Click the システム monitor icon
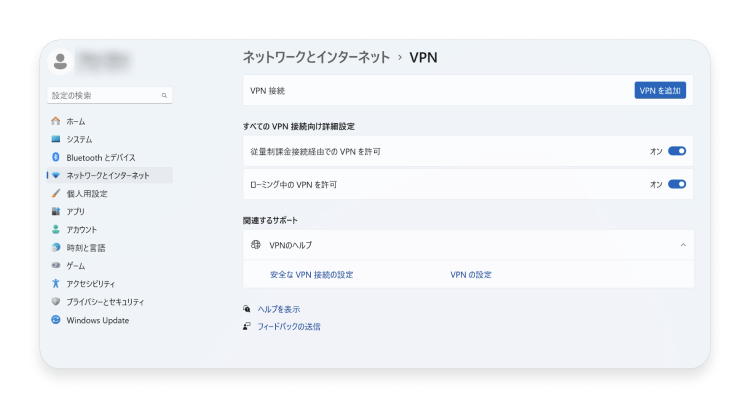750x409 pixels. coord(55,139)
